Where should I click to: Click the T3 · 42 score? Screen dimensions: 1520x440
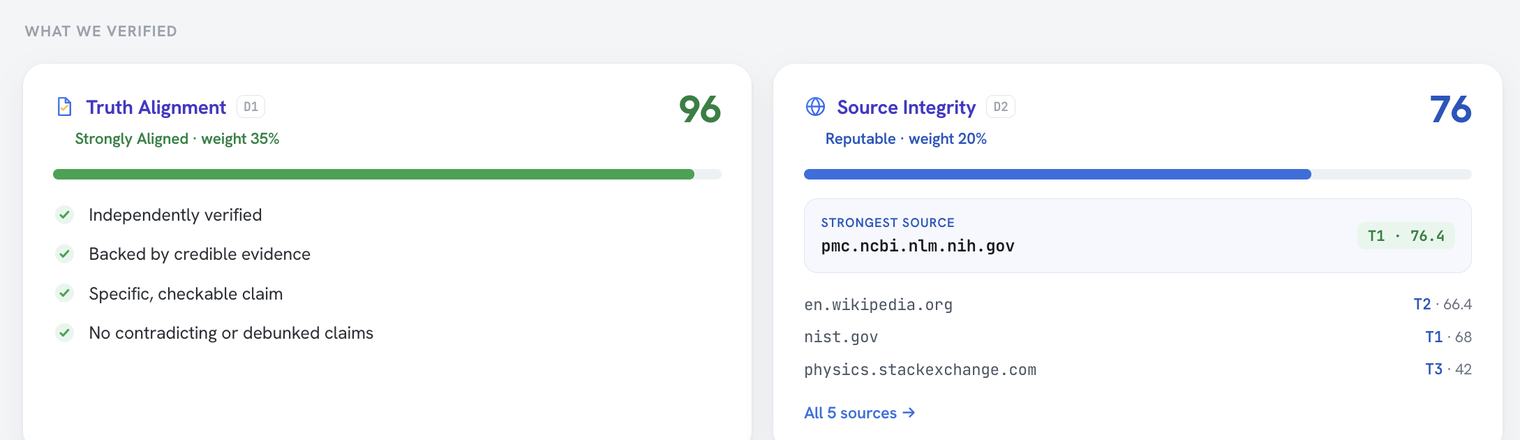click(1448, 370)
